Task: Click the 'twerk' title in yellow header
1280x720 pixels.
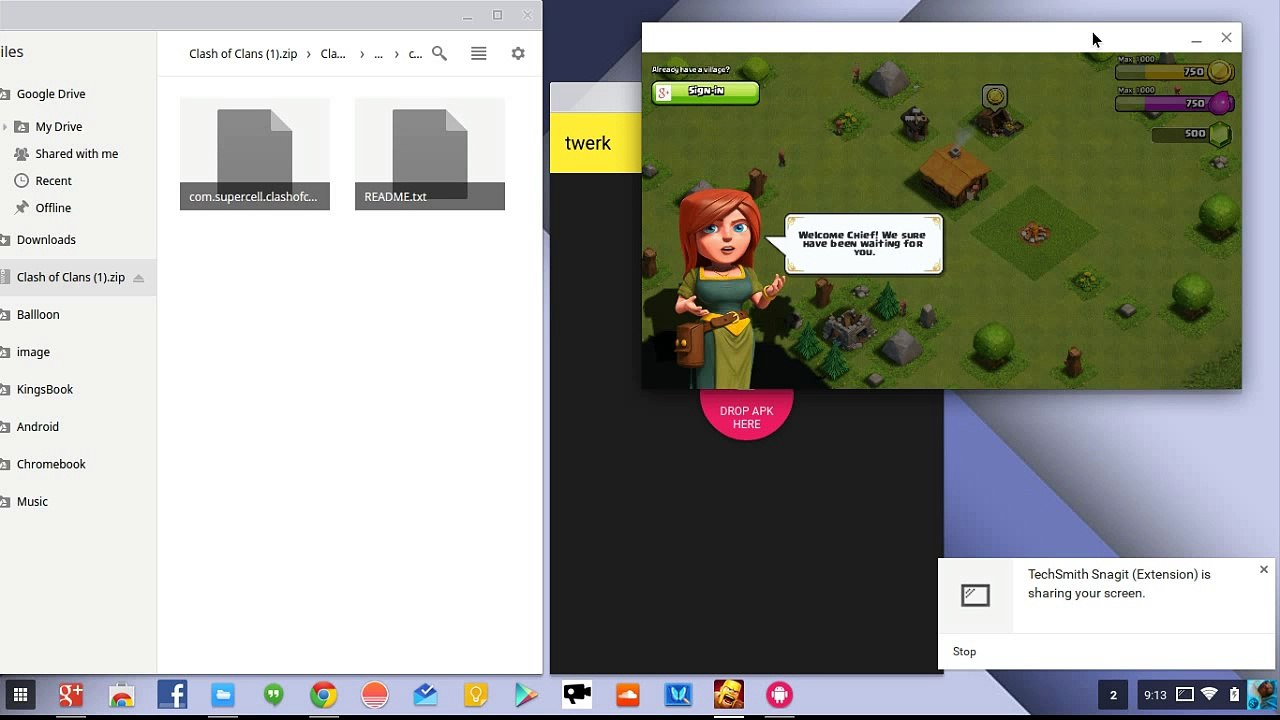Action: (588, 143)
